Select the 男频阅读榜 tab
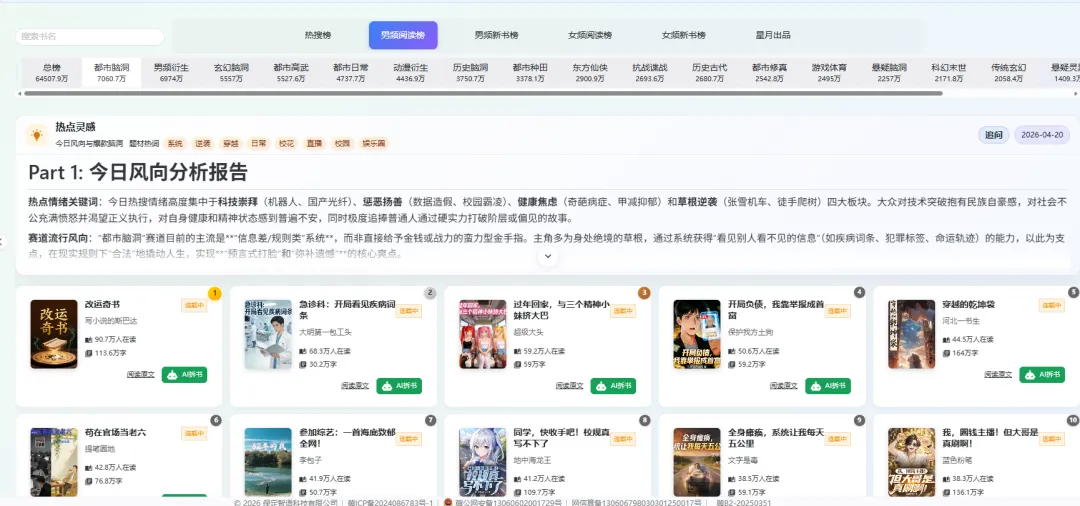 point(403,35)
